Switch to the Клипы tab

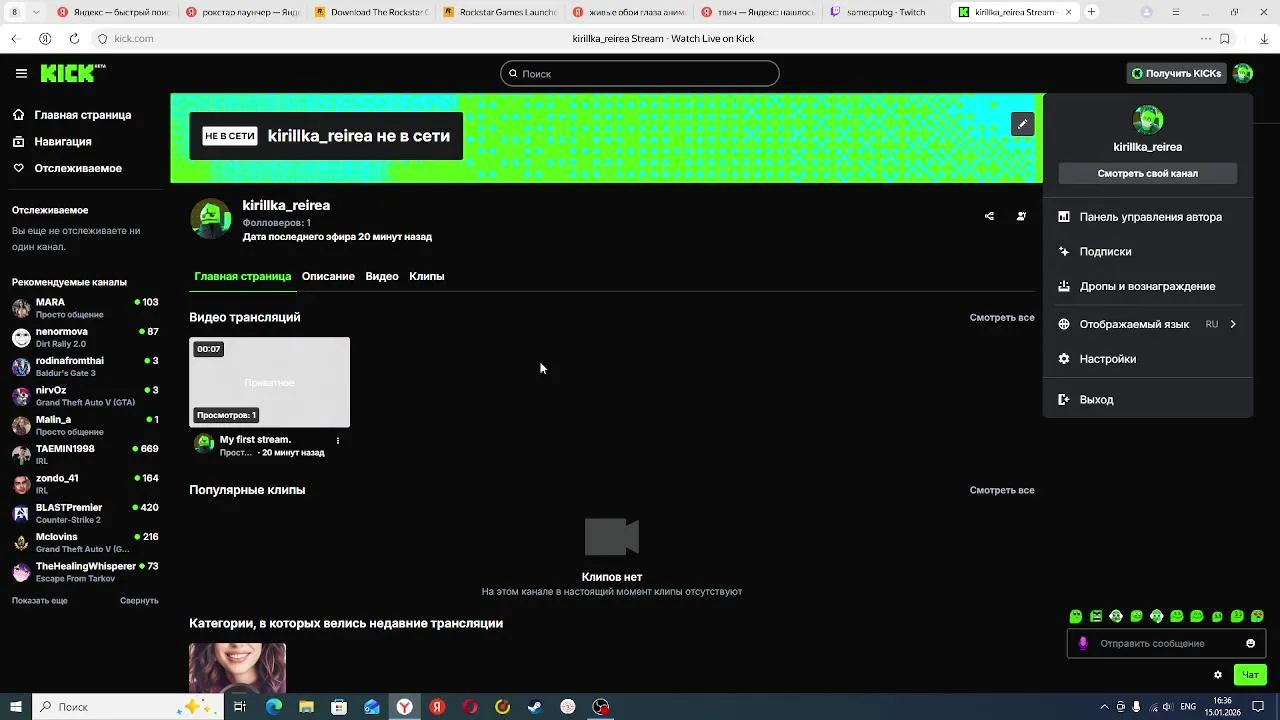click(x=427, y=276)
